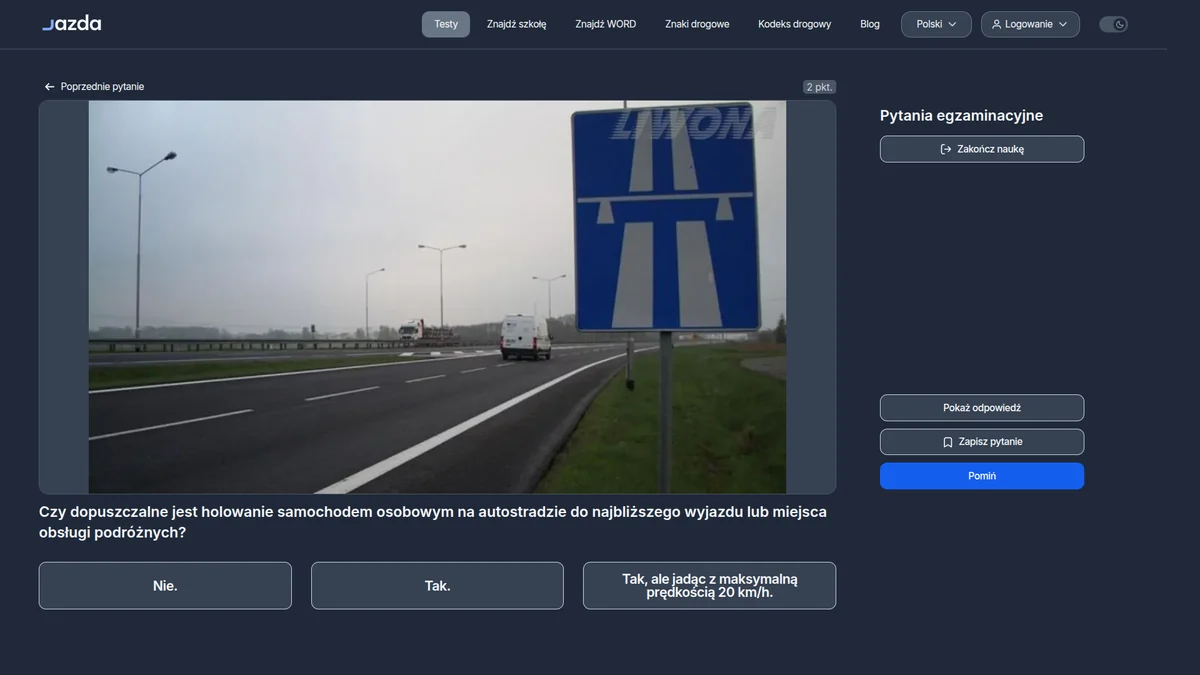
Task: Click the towing question text
Action: click(433, 523)
